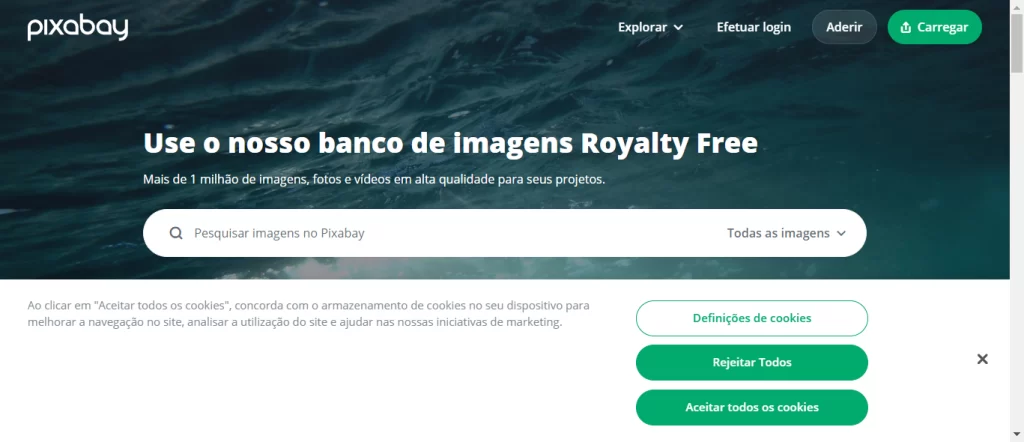Click the Aderir button
This screenshot has height=442, width=1024.
coord(844,27)
